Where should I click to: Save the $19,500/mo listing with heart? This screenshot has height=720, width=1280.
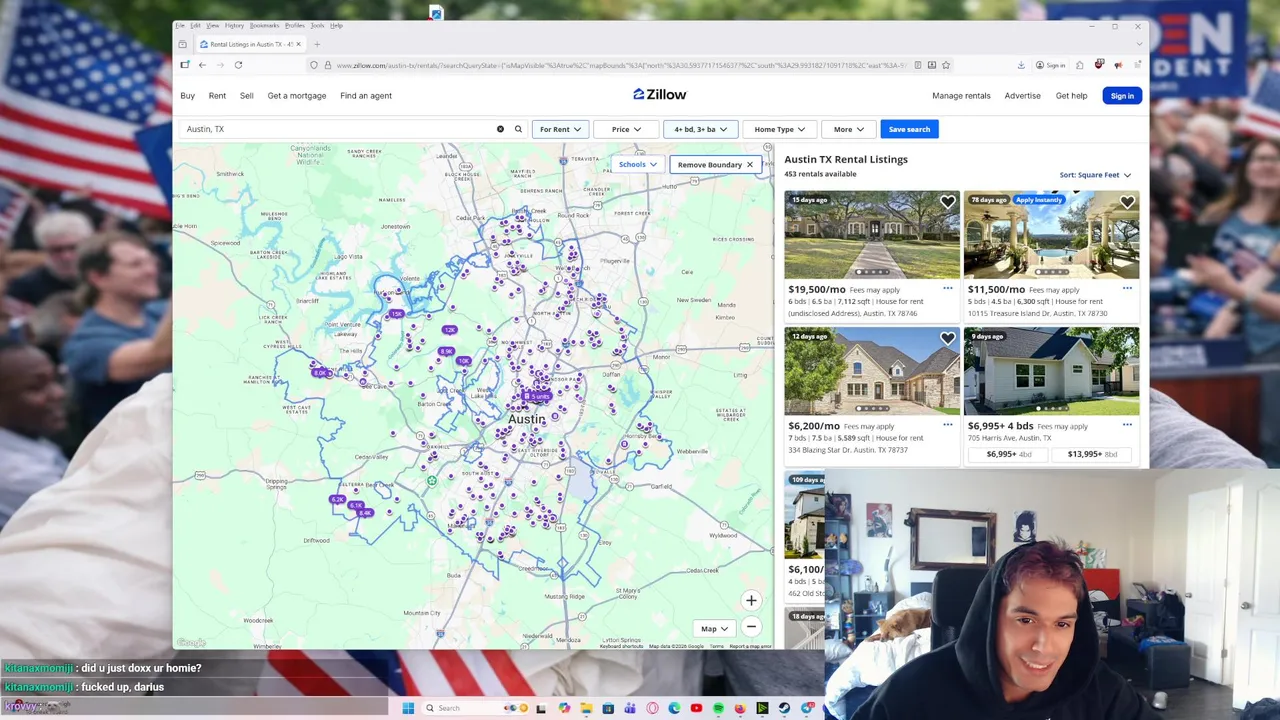(947, 202)
